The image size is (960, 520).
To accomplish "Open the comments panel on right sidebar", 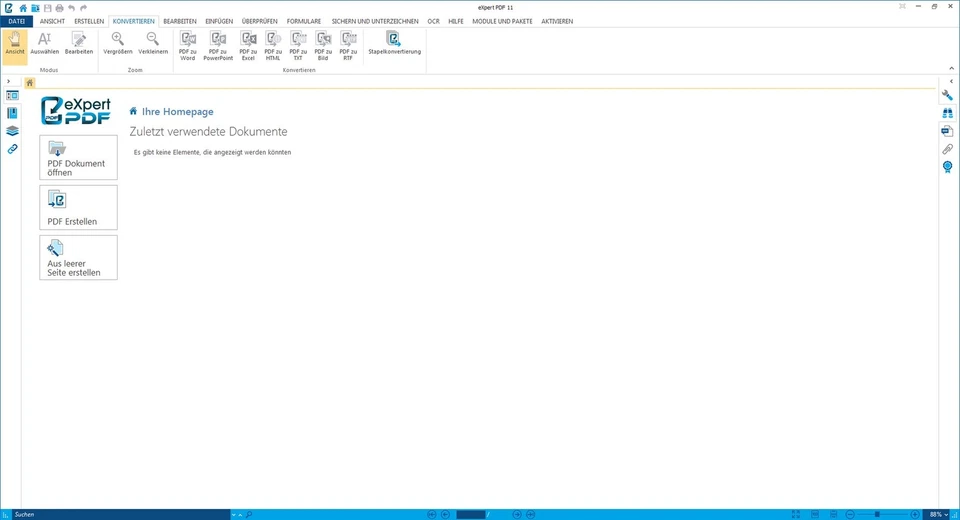I will [947, 131].
